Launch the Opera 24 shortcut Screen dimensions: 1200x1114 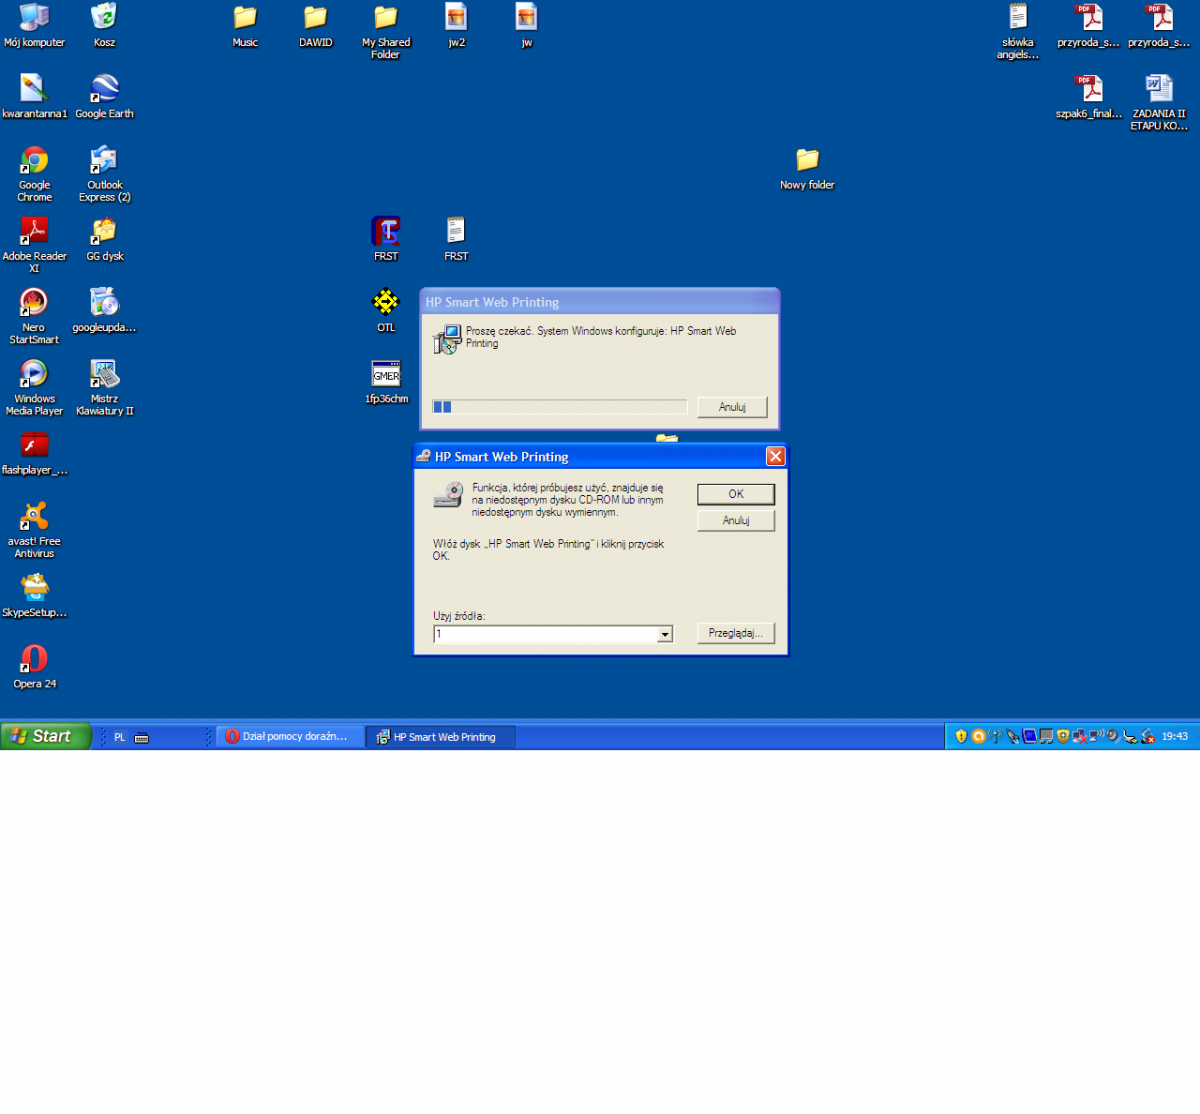click(34, 667)
